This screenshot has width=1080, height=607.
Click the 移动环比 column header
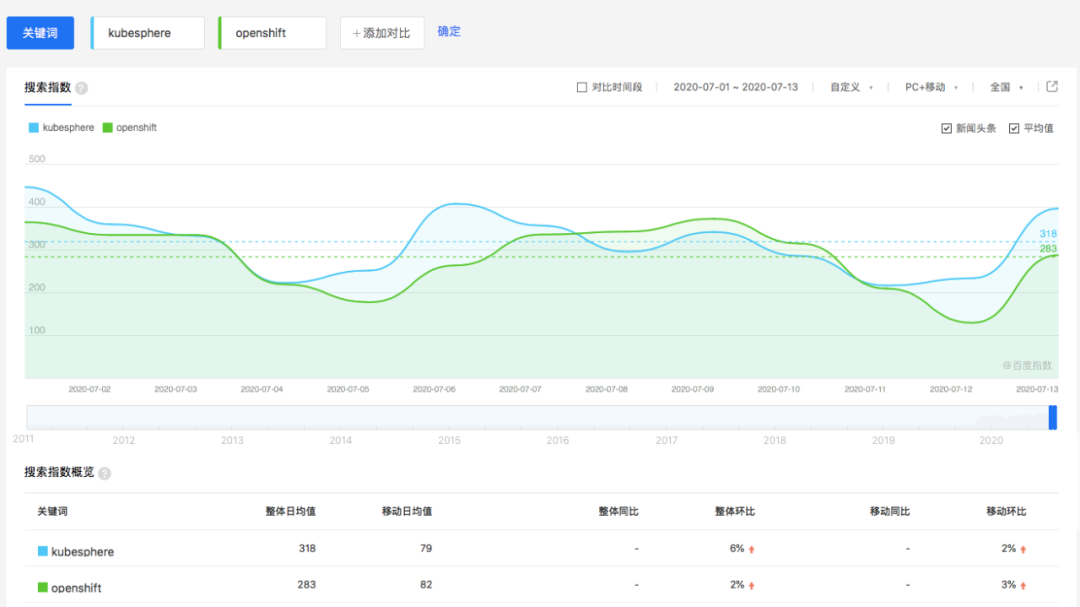1006,511
